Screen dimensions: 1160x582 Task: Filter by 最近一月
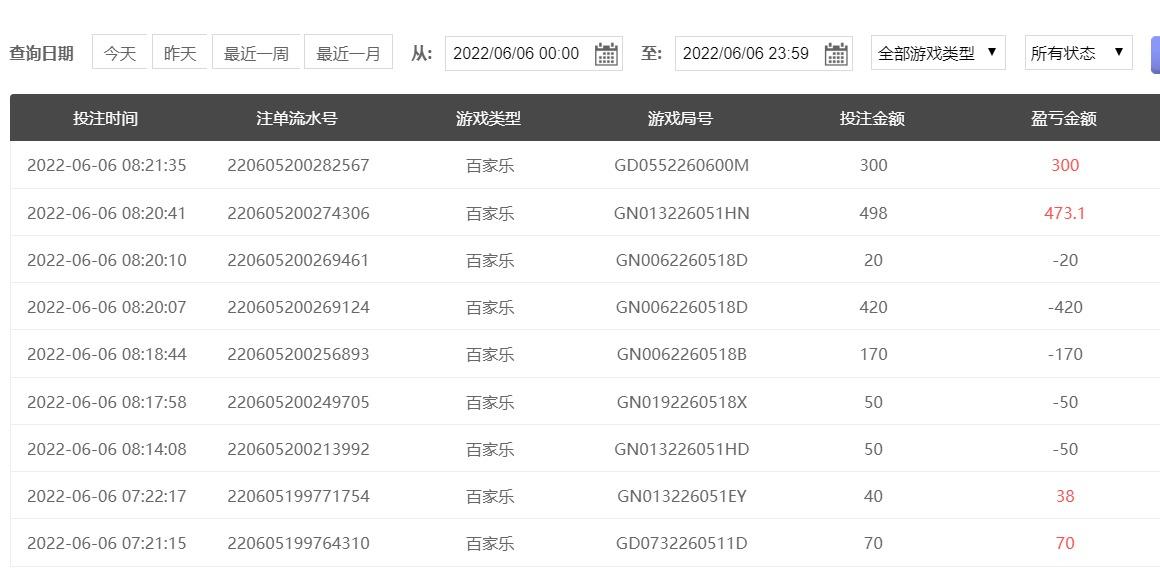pos(348,53)
